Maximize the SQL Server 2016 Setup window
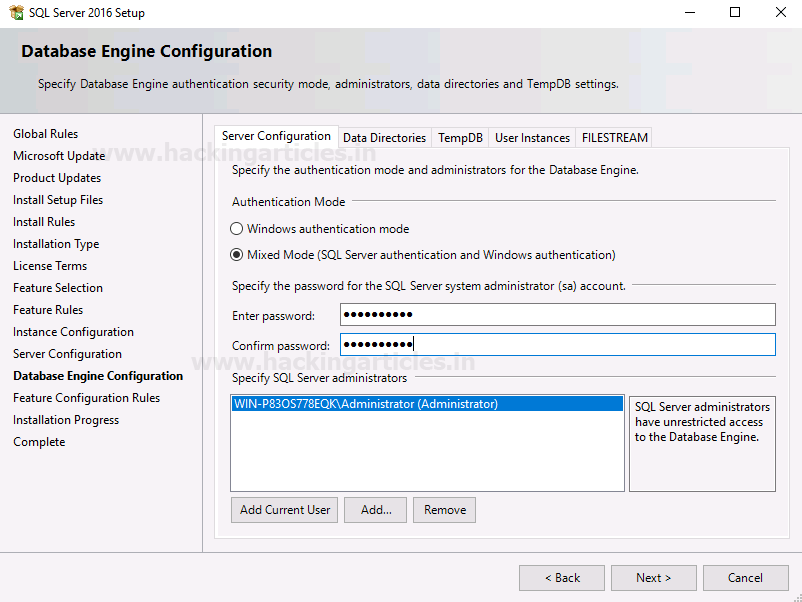 [735, 13]
